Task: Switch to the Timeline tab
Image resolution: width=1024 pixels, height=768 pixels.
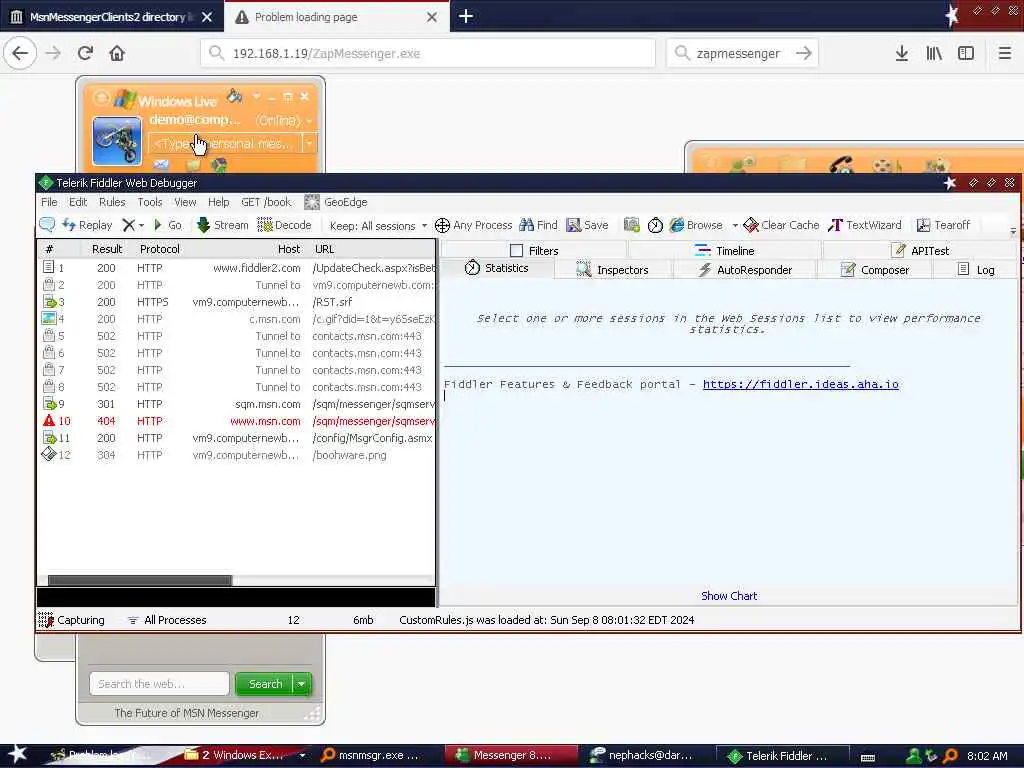Action: [x=724, y=250]
